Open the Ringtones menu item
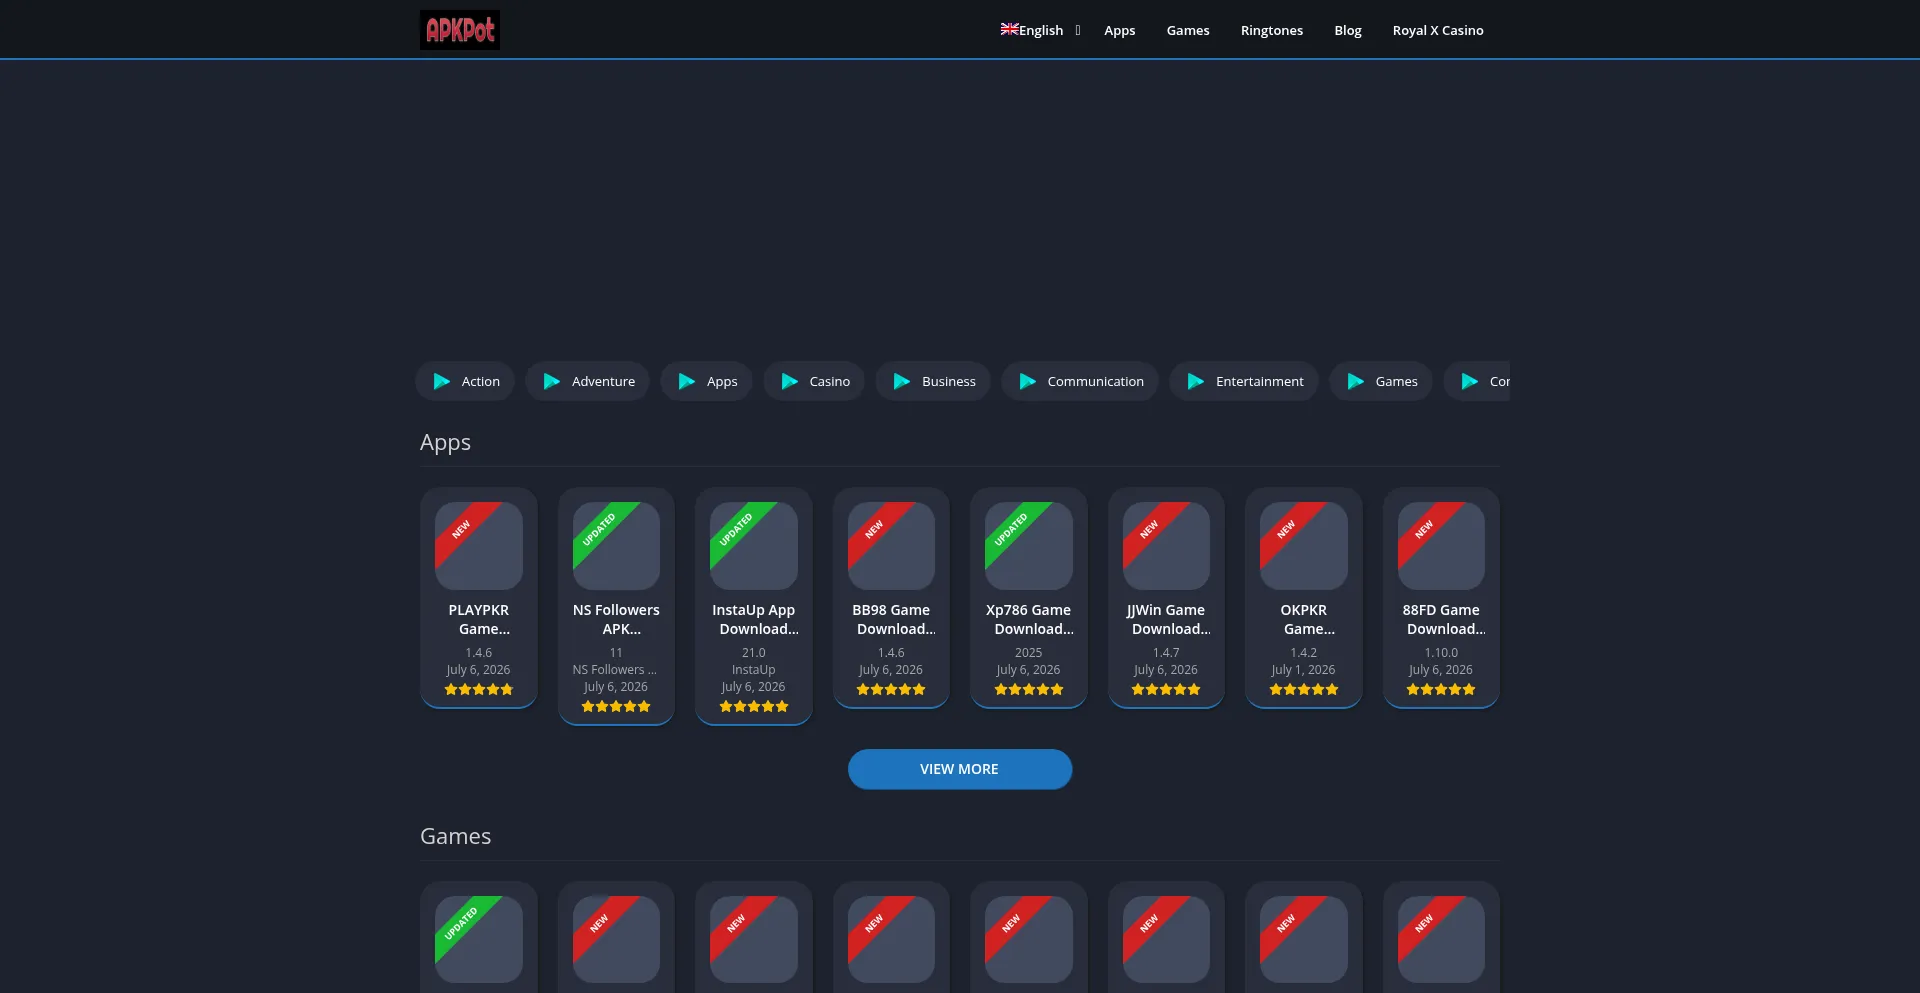Viewport: 1920px width, 993px height. (1272, 30)
